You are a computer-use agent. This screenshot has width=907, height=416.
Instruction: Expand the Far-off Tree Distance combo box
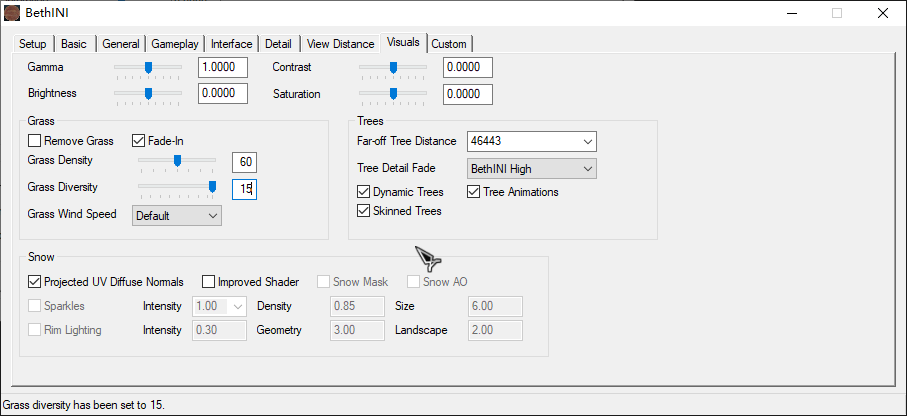[588, 141]
